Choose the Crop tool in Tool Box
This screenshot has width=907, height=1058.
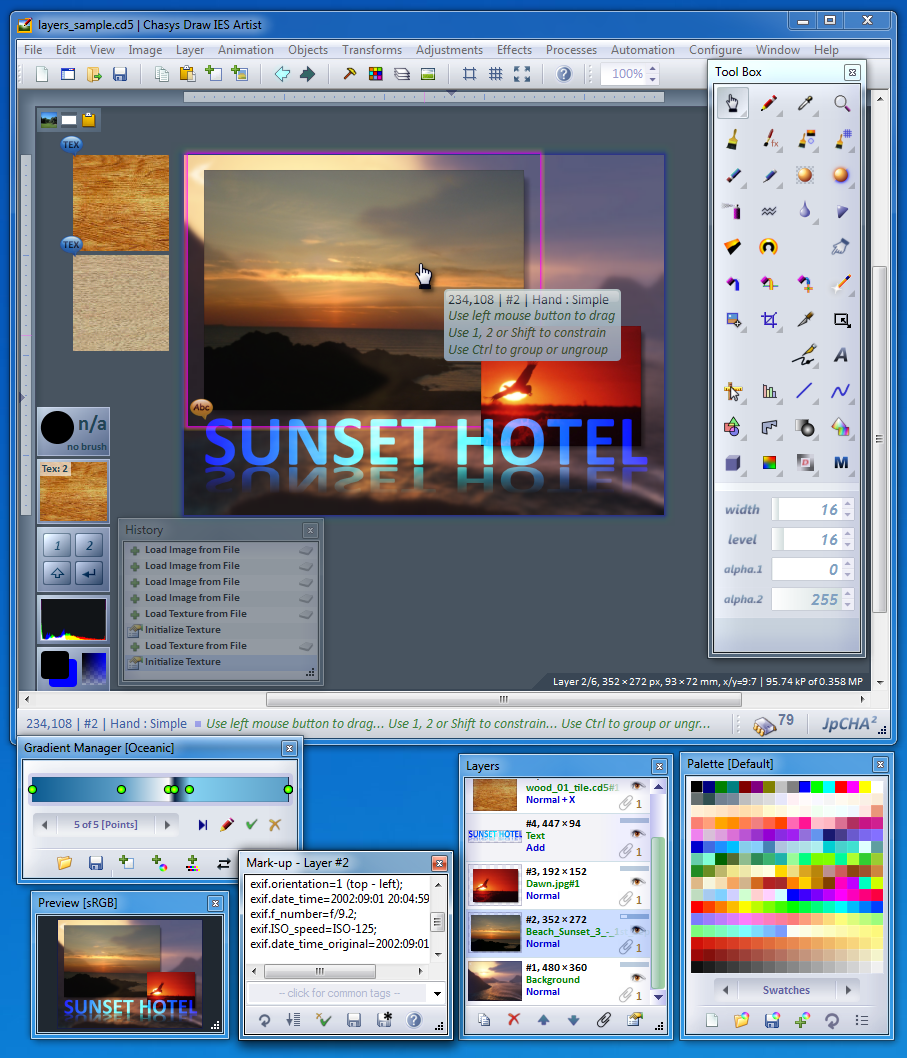click(769, 320)
